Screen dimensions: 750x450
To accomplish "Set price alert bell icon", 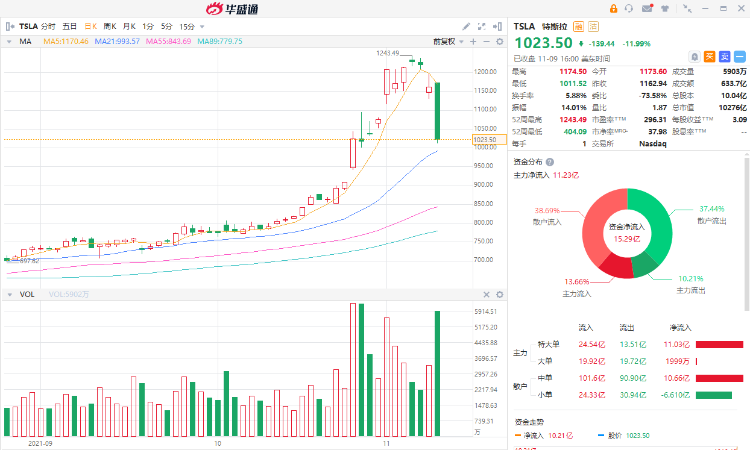I will (695, 57).
